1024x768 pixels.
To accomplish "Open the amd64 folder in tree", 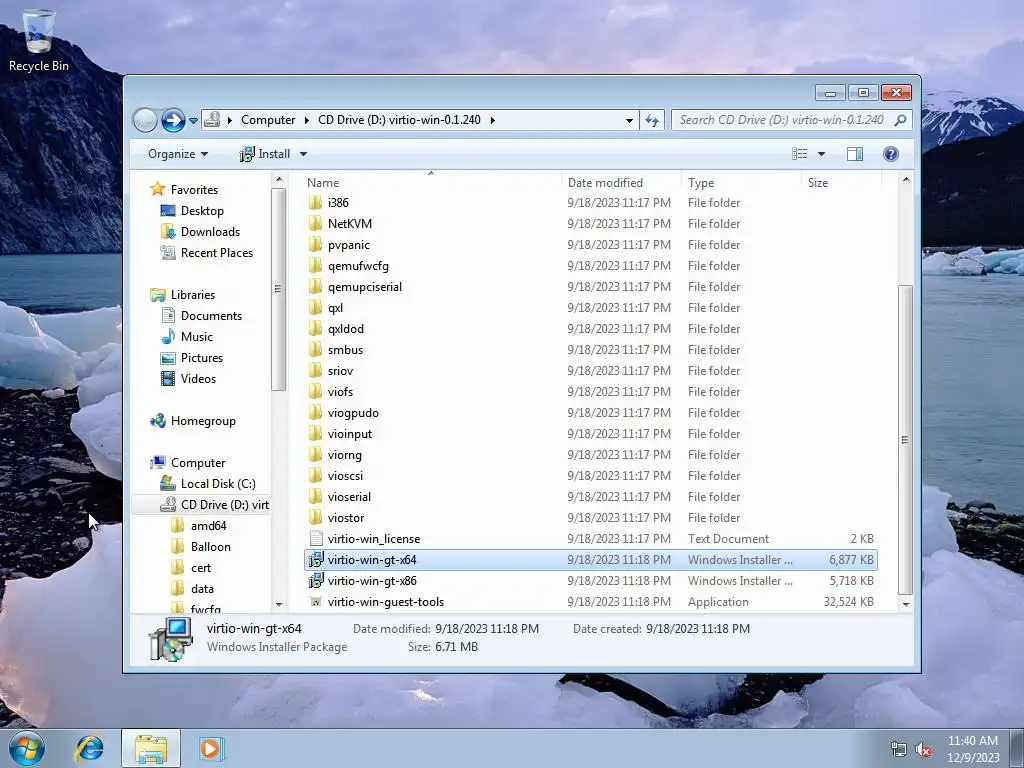I will (199, 526).
